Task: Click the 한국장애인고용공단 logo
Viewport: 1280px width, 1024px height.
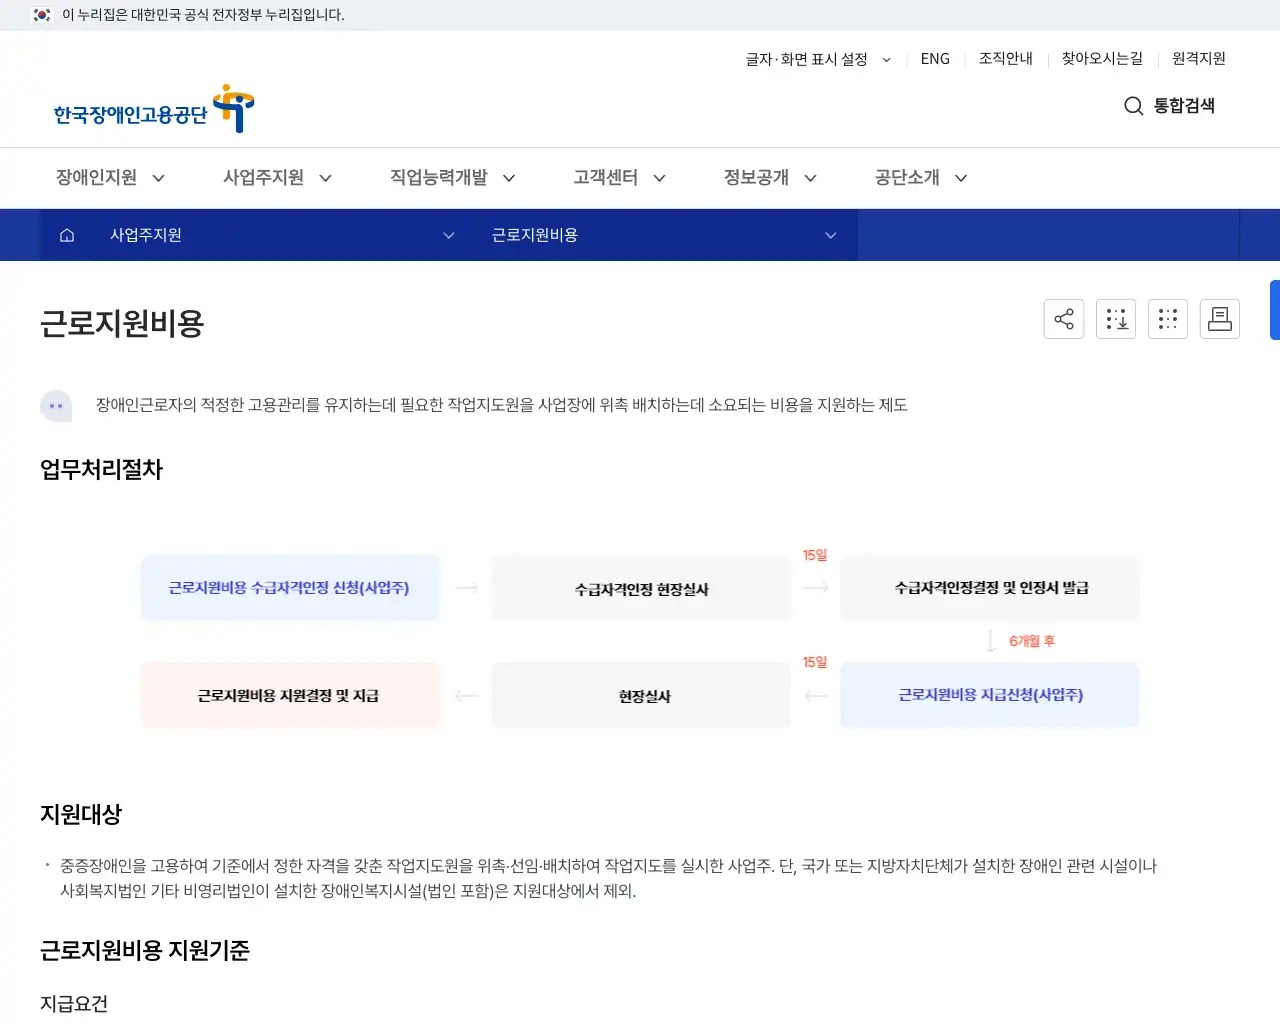Action: [150, 108]
